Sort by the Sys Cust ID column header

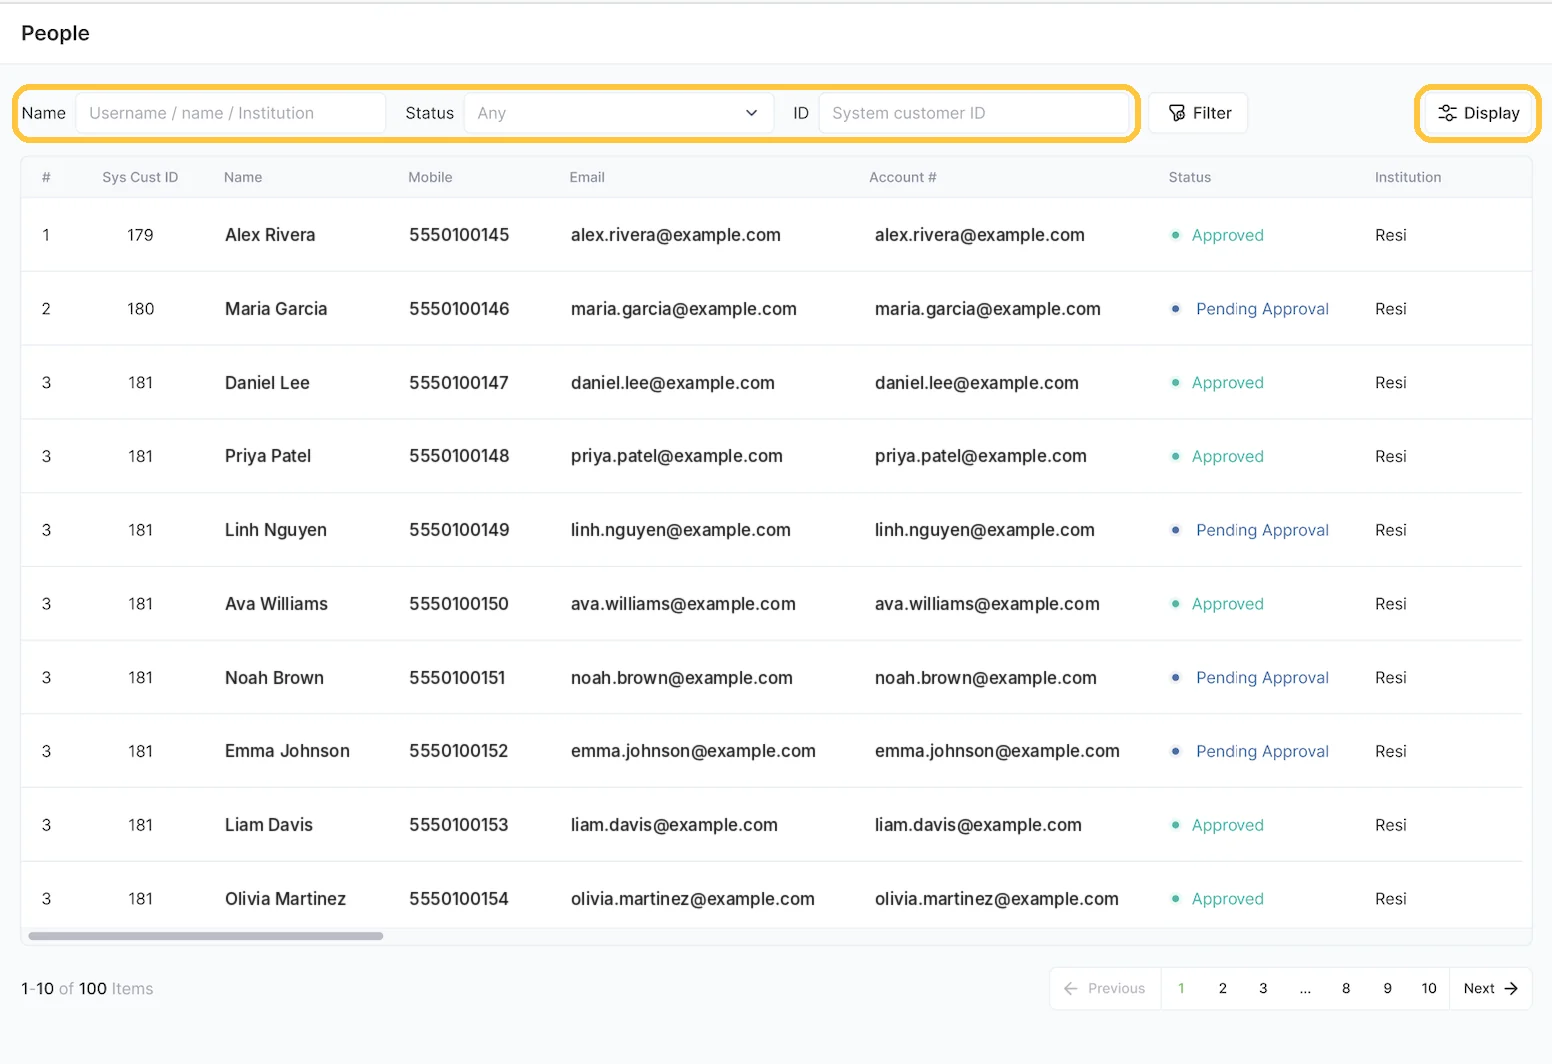point(140,177)
